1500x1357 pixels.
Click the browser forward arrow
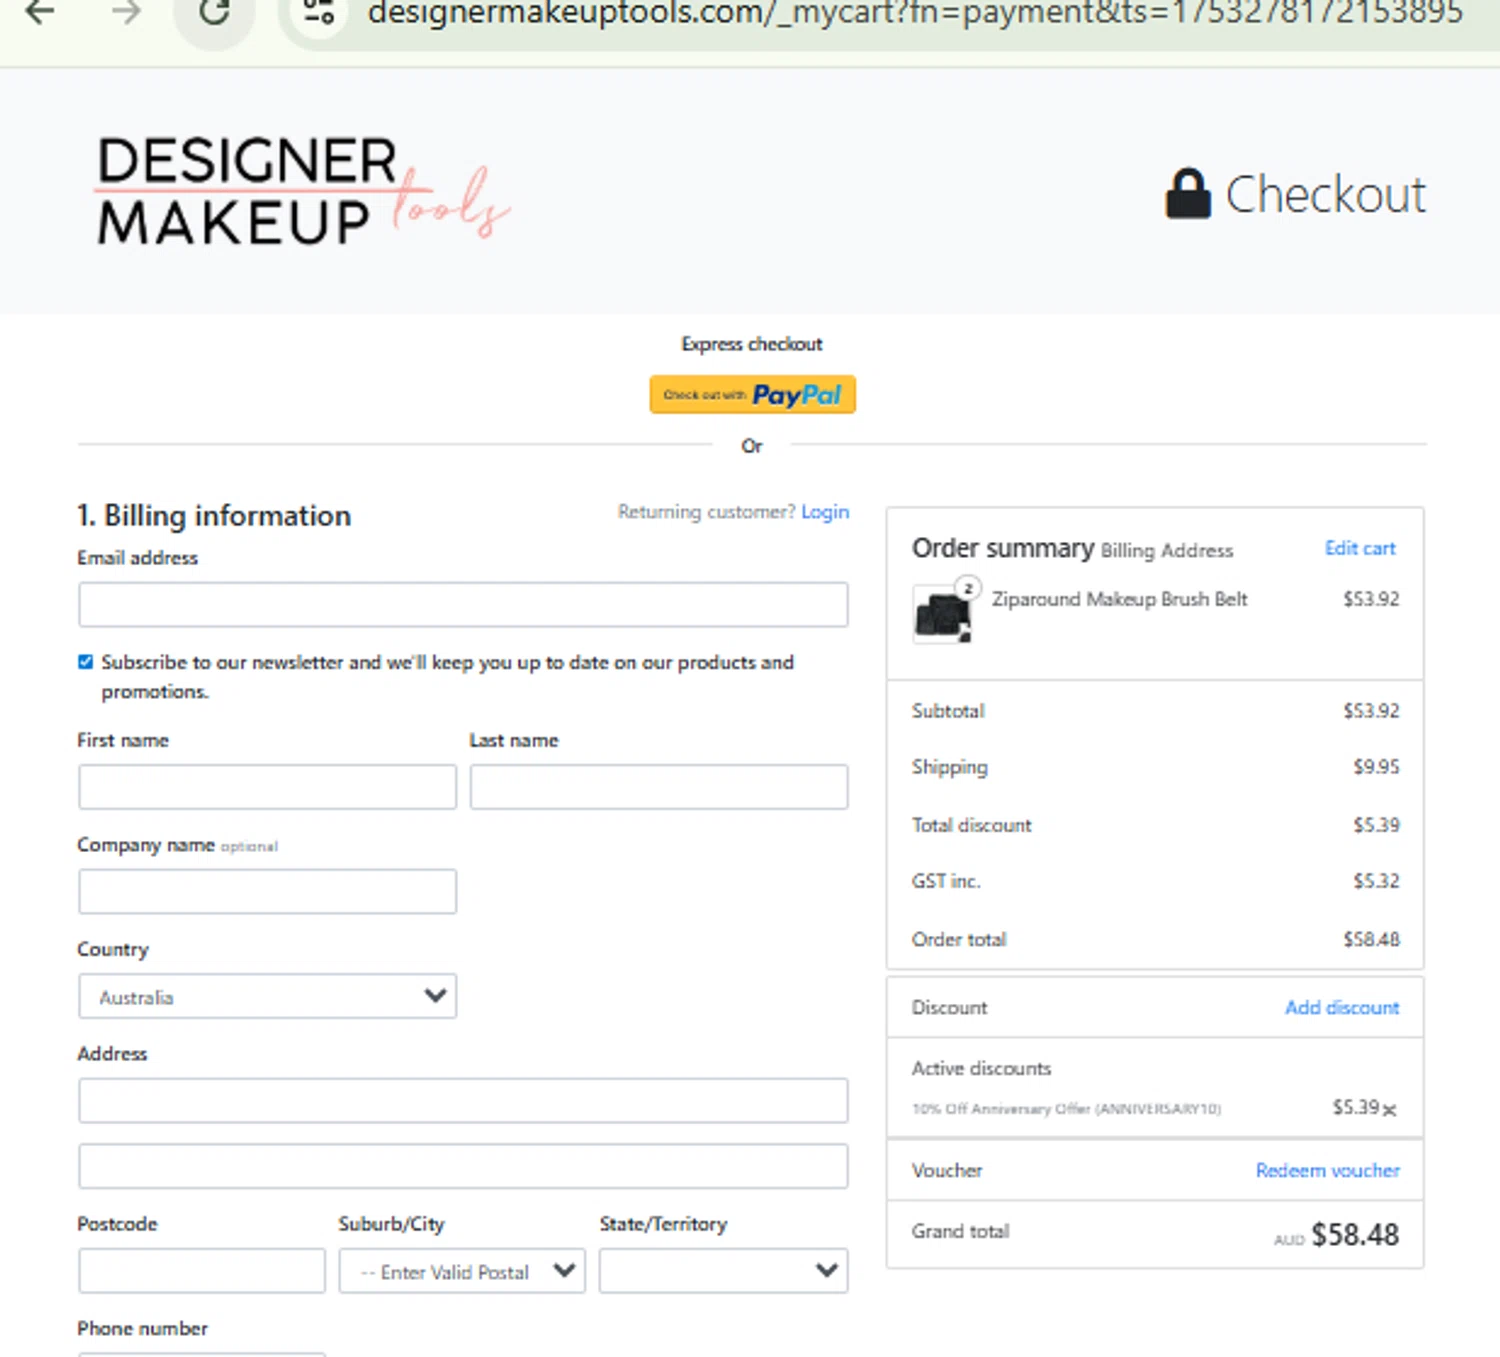[x=126, y=12]
